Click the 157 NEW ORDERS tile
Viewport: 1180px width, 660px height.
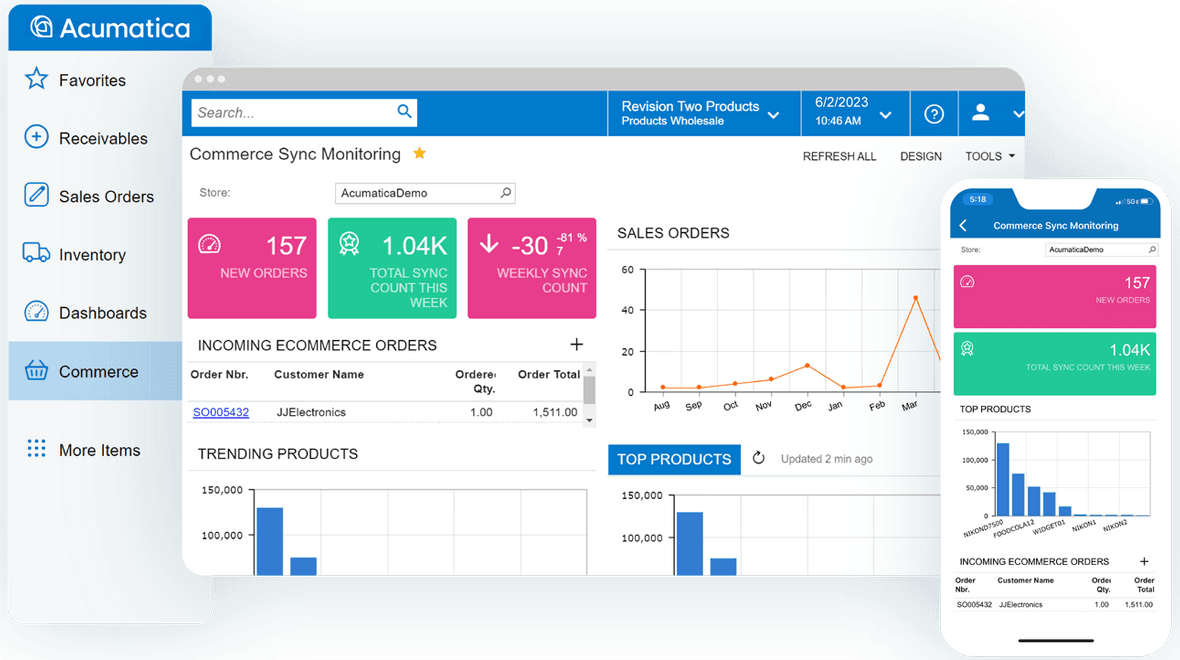252,268
